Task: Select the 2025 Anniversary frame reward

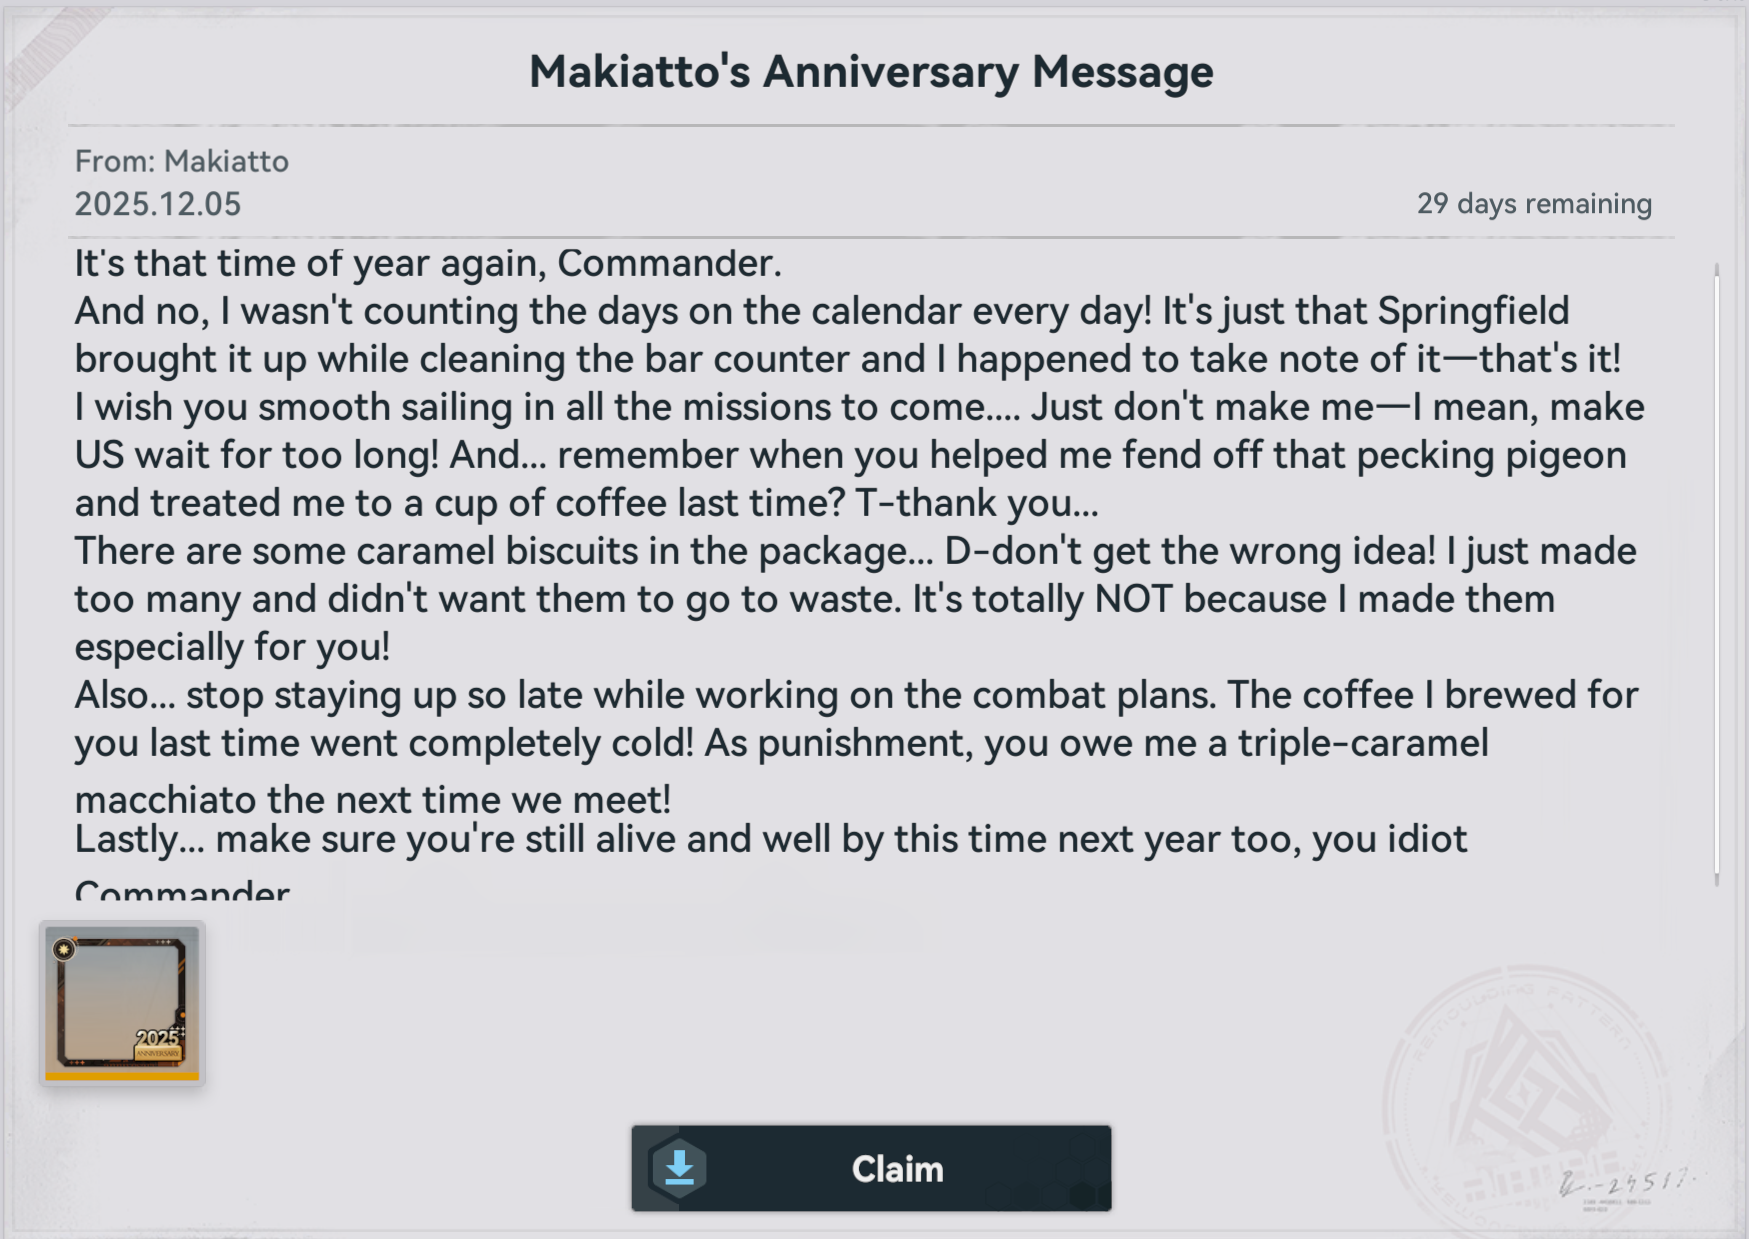Action: click(122, 1003)
